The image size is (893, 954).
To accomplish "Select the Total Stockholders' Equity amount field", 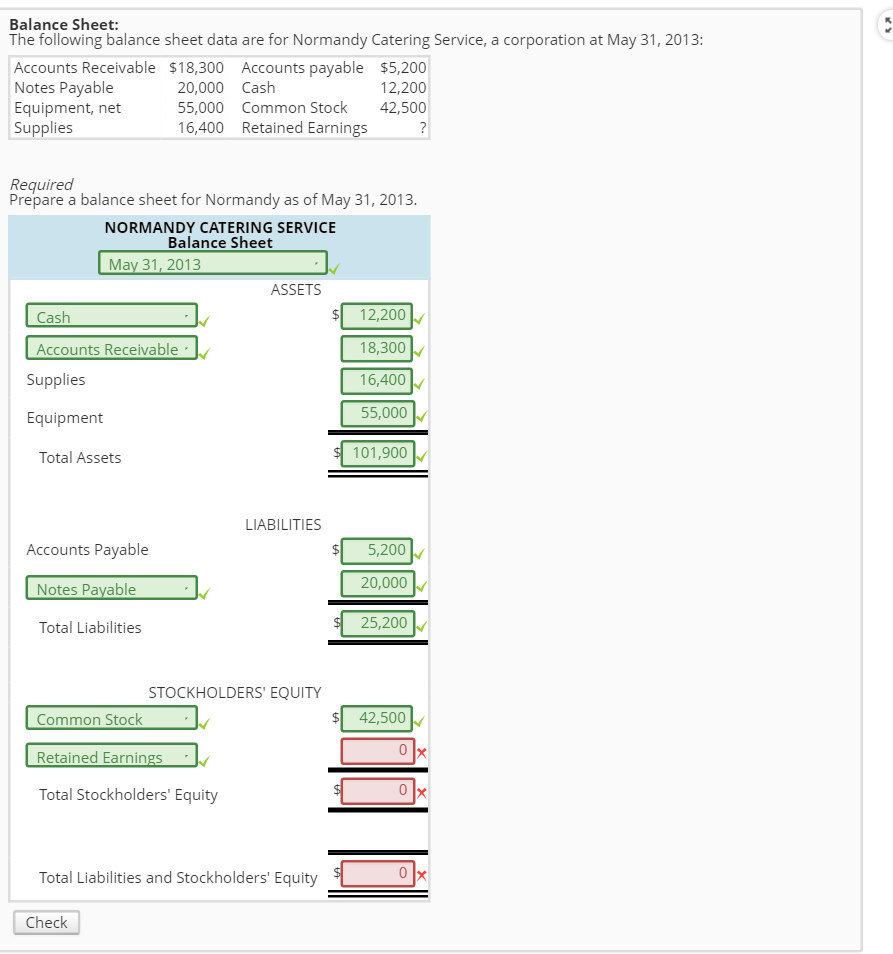I will [377, 791].
